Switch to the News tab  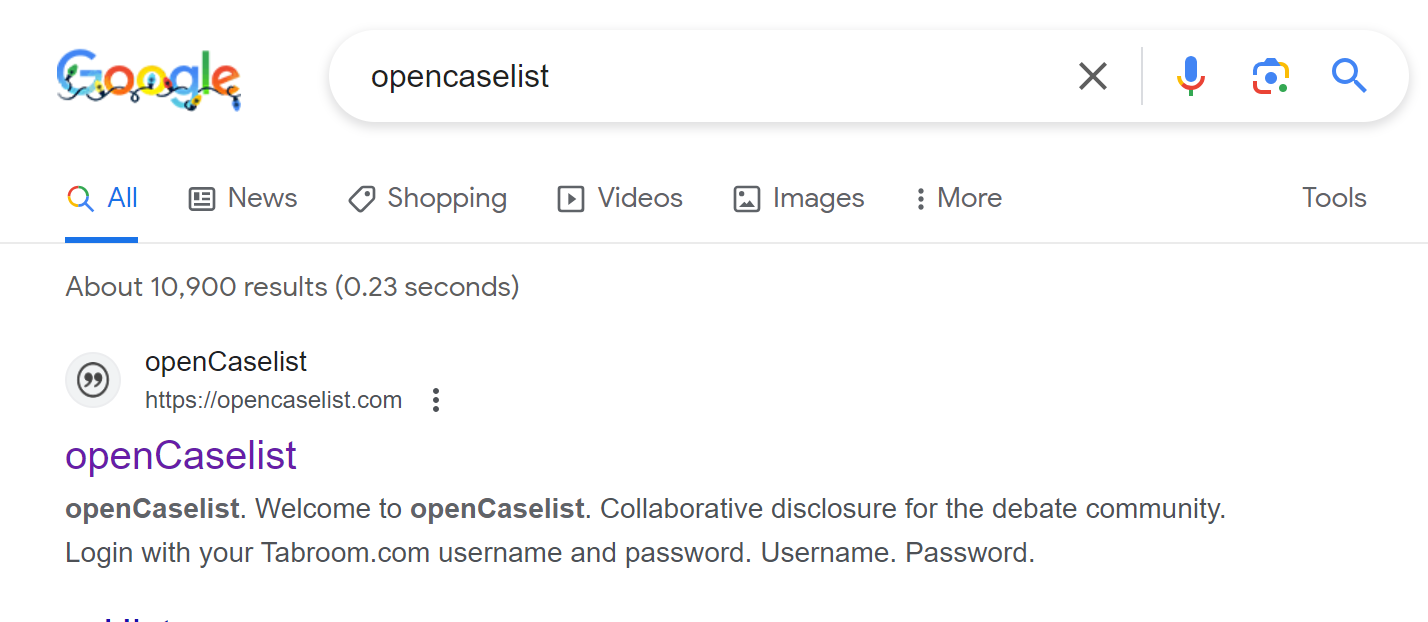[x=243, y=198]
